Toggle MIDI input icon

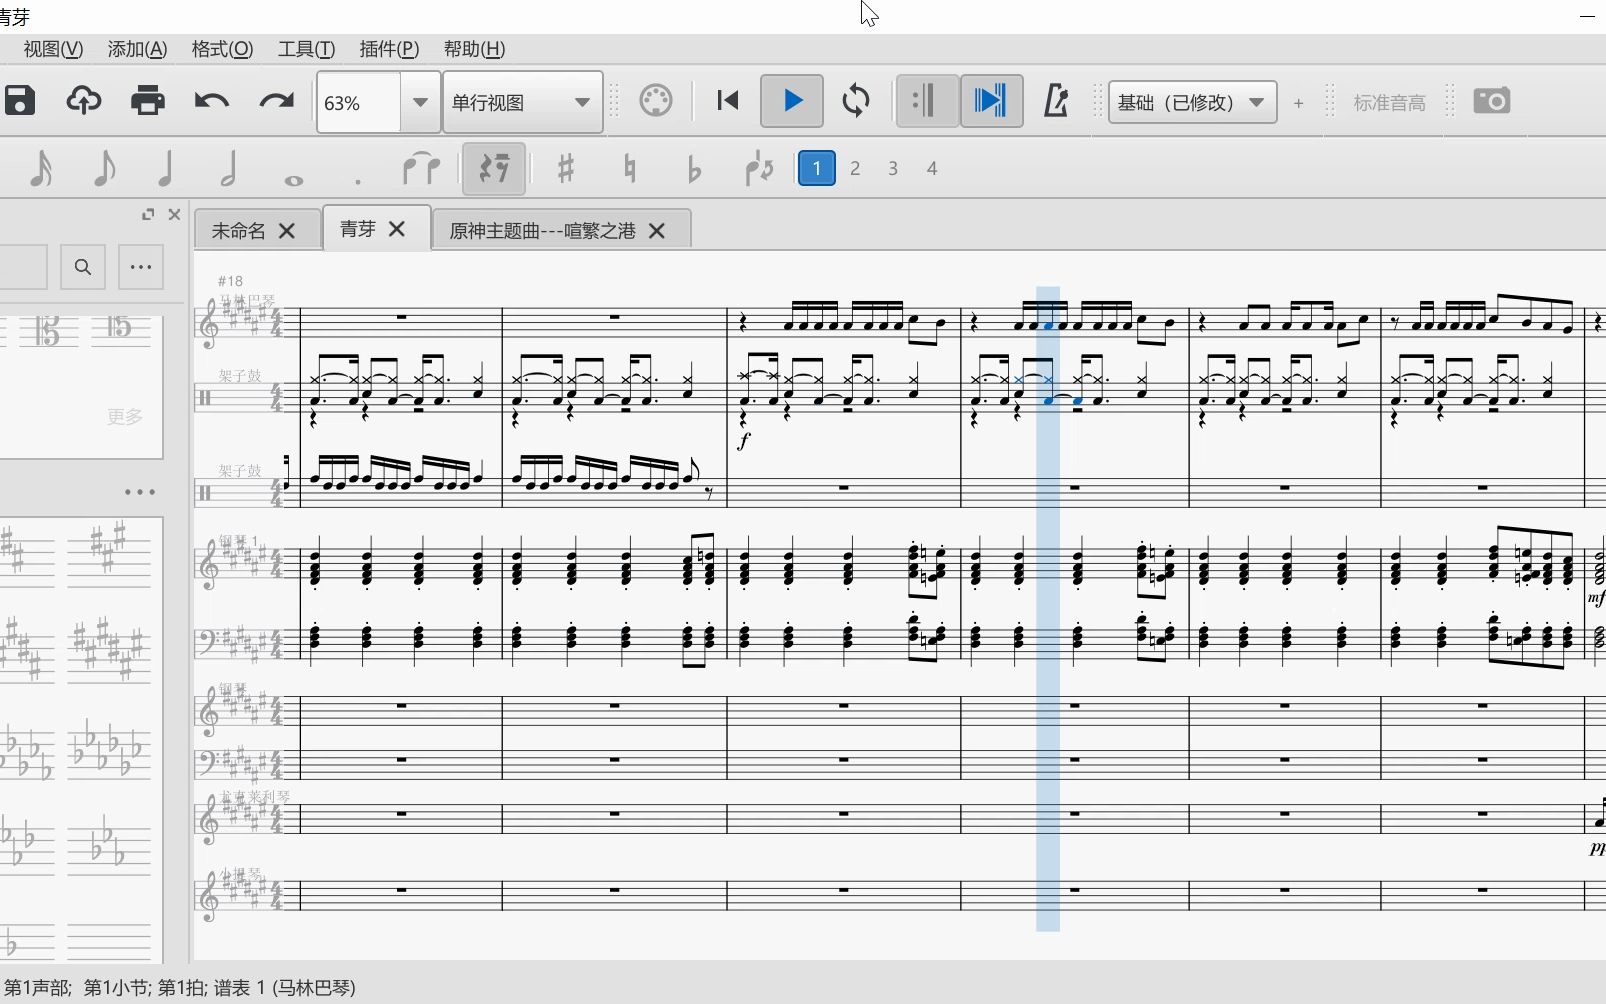tap(656, 101)
